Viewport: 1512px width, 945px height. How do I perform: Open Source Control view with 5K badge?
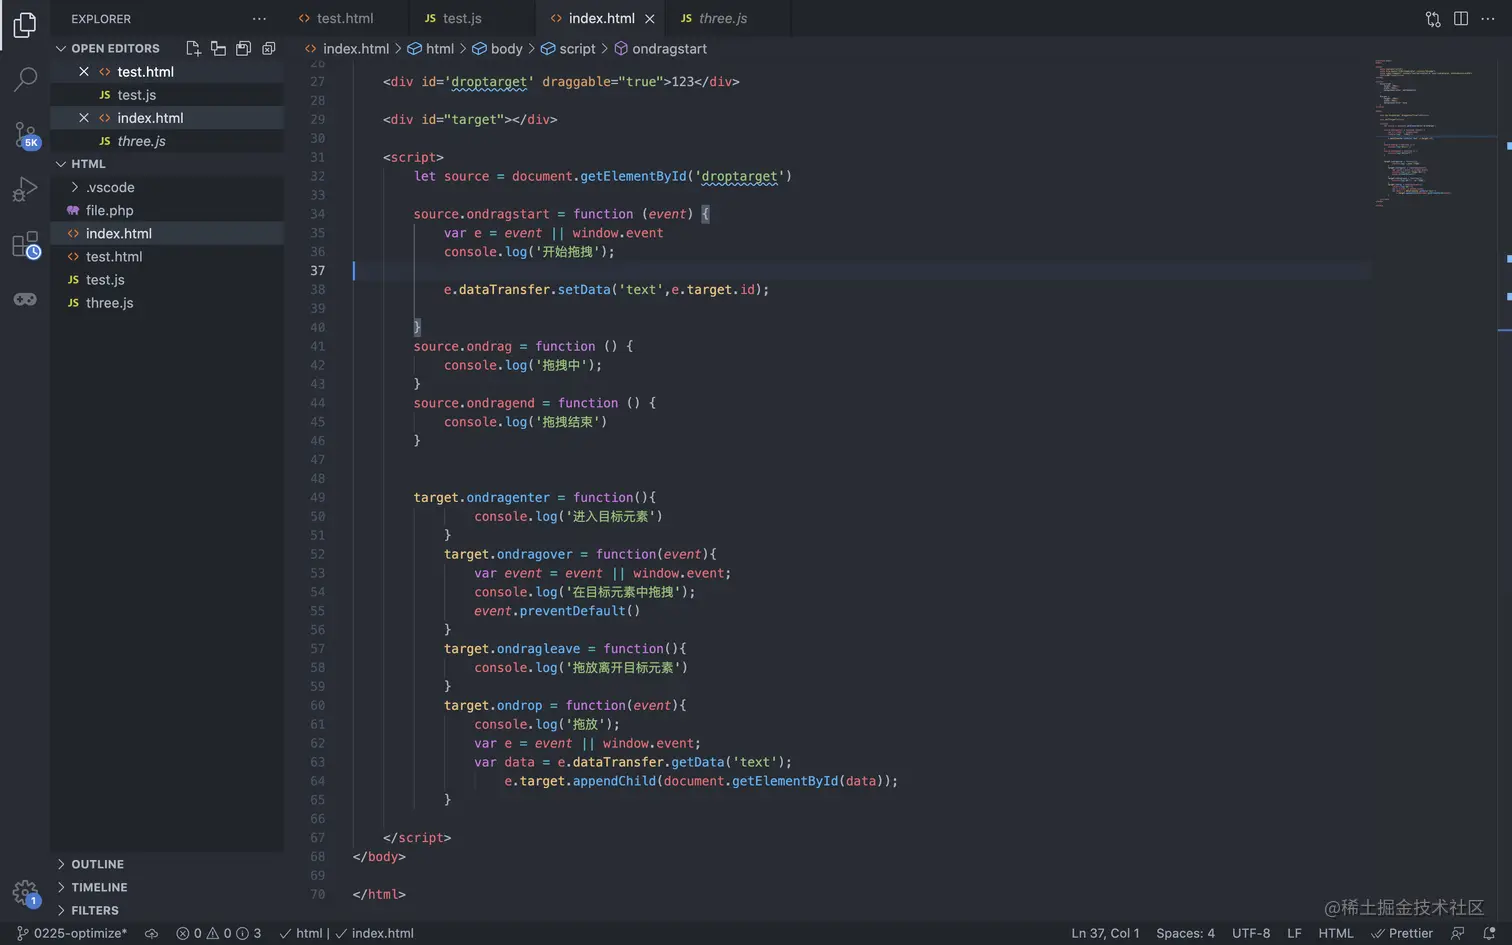(25, 134)
